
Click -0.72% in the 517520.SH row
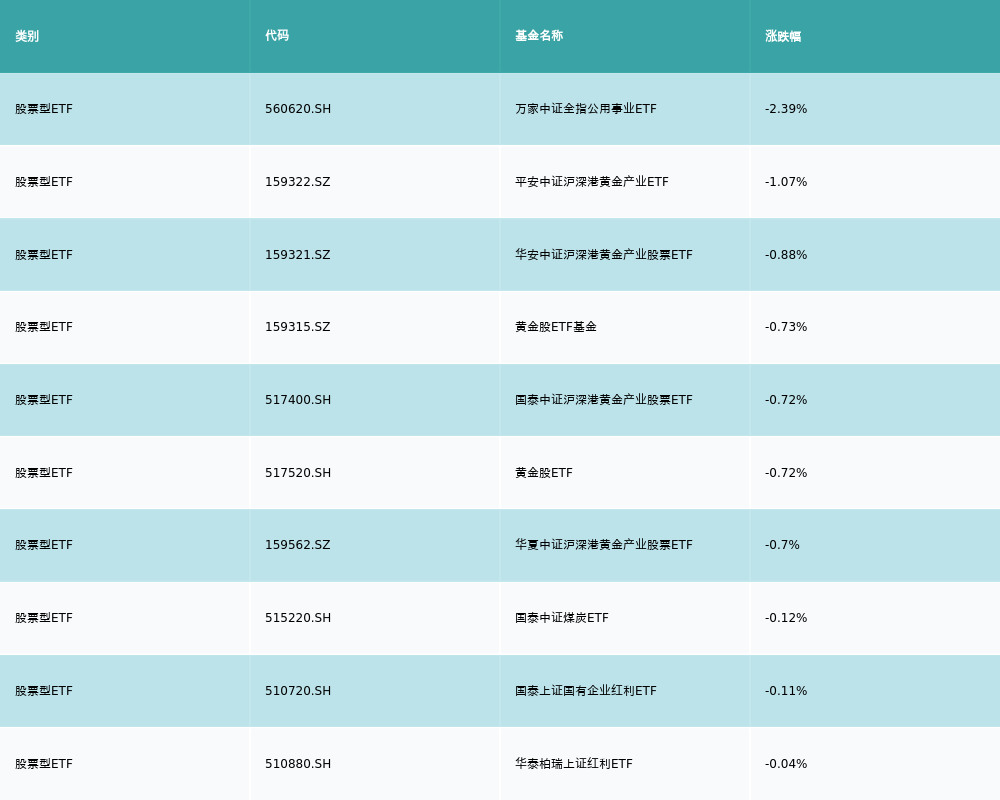pyautogui.click(x=786, y=473)
